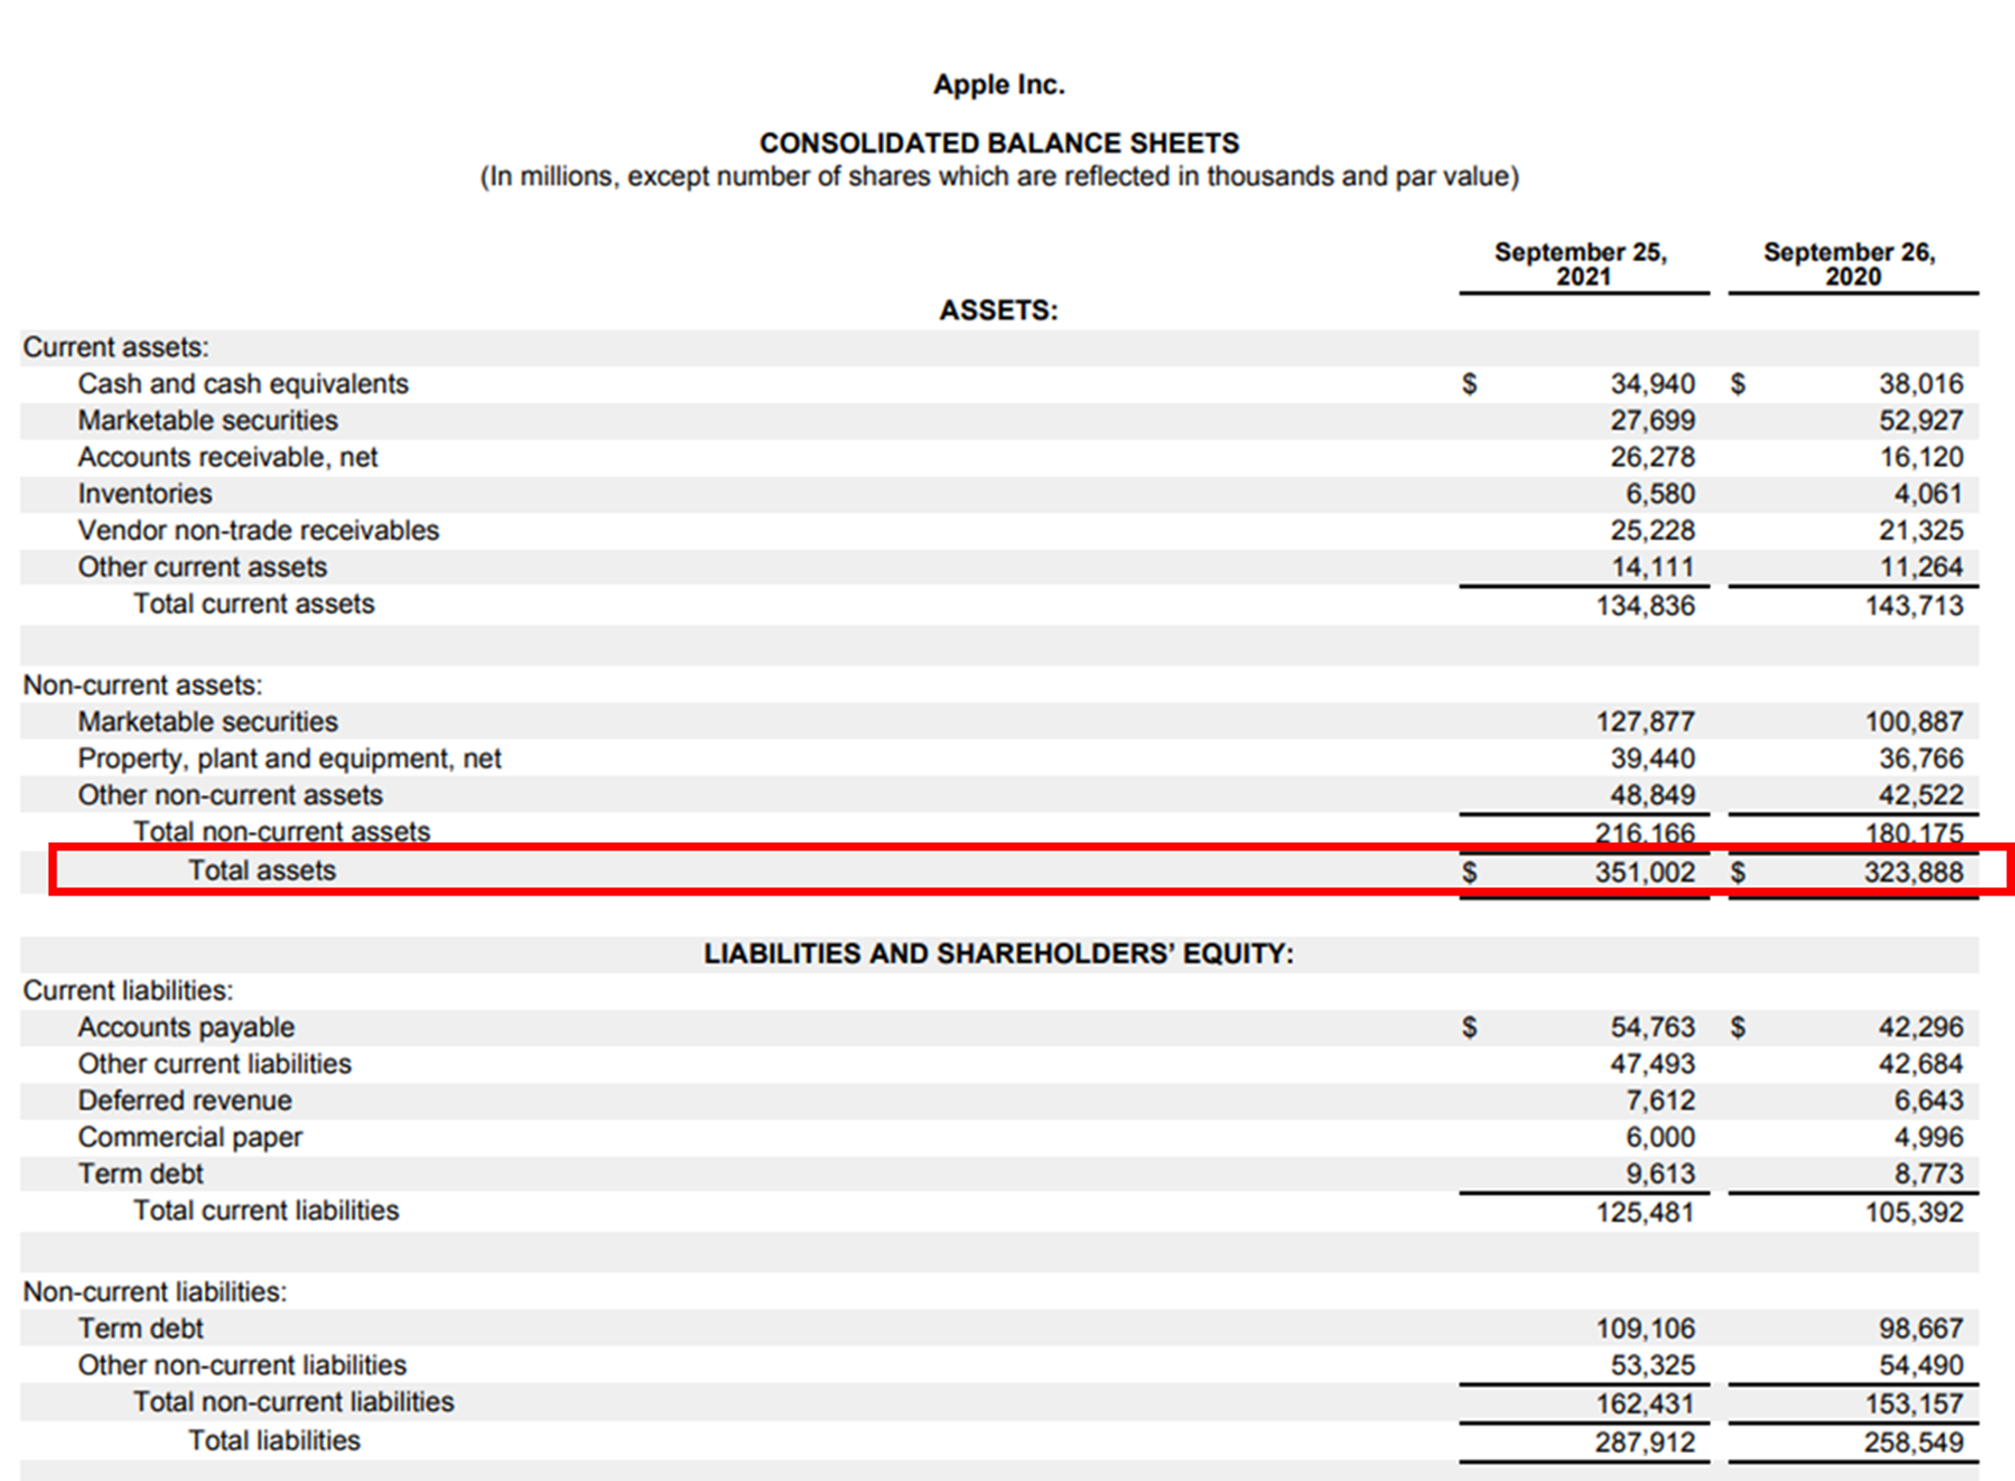Select the 'Deferred revenue' label
The width and height of the screenshot is (2015, 1481).
tap(185, 1101)
